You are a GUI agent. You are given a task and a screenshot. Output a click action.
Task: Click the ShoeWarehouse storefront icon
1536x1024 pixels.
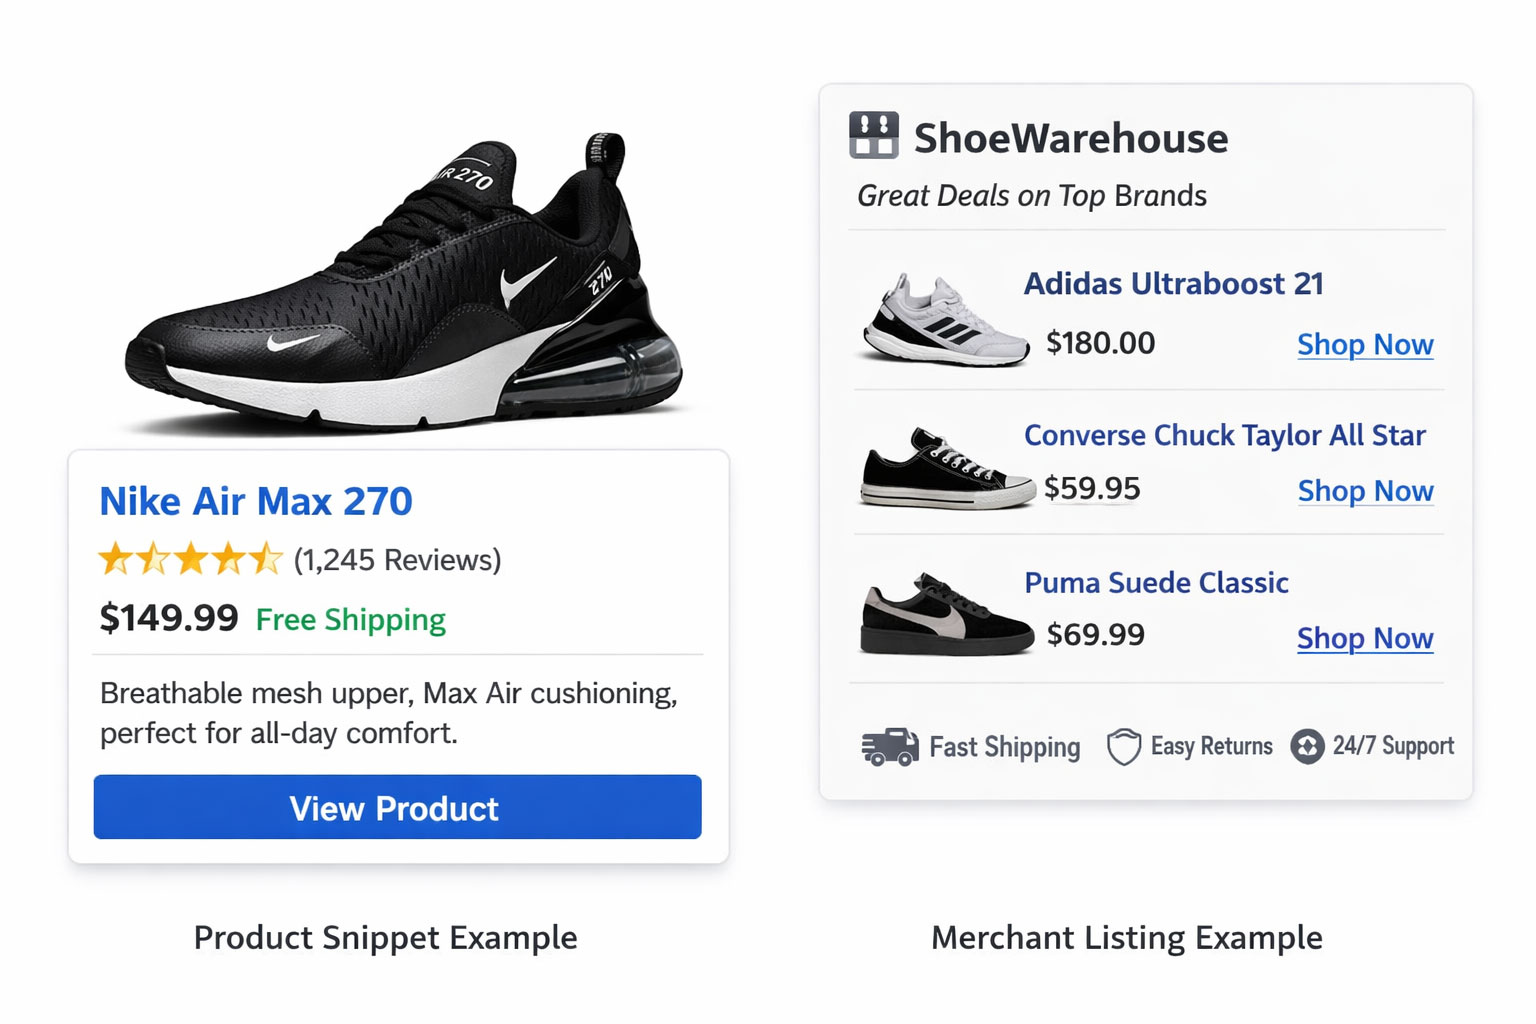click(874, 136)
